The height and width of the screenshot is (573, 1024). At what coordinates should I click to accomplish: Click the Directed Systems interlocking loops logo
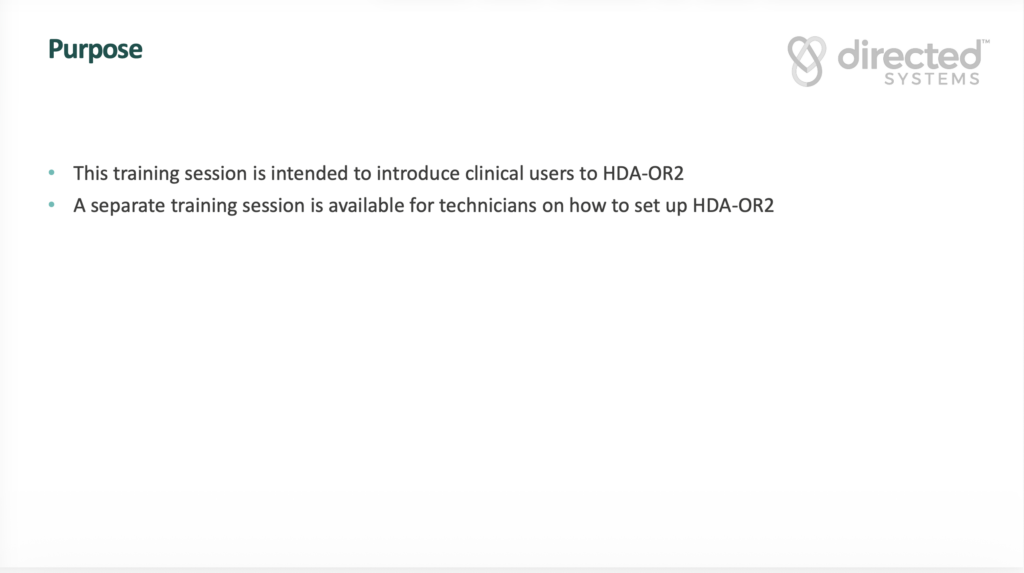(x=807, y=61)
